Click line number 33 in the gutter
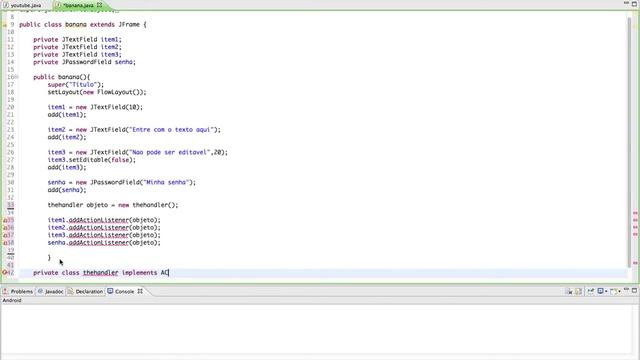 10,205
